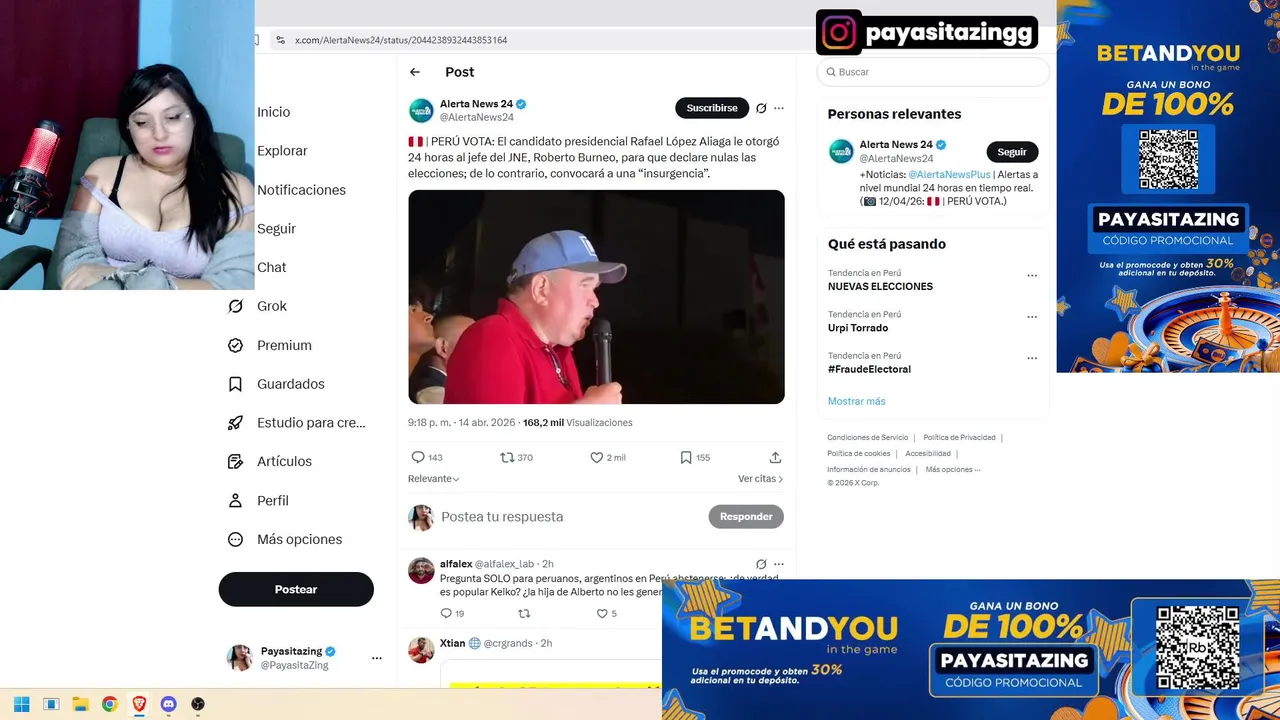Click the Responder button
Screen dimensions: 1280x720
pos(746,516)
